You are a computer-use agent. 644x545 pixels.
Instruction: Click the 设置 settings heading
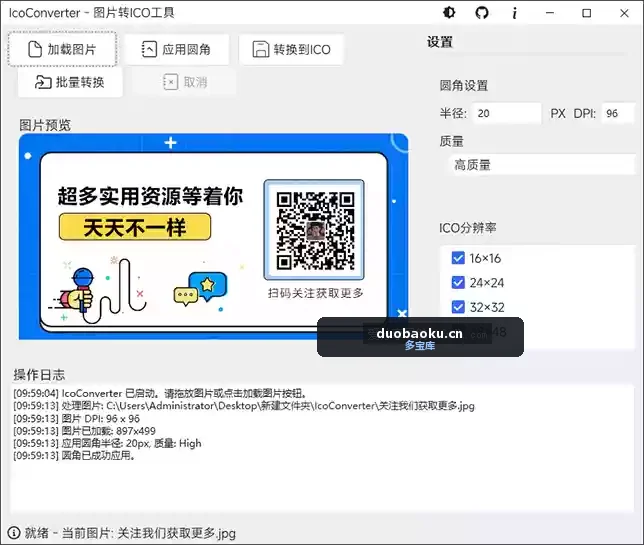pos(440,42)
